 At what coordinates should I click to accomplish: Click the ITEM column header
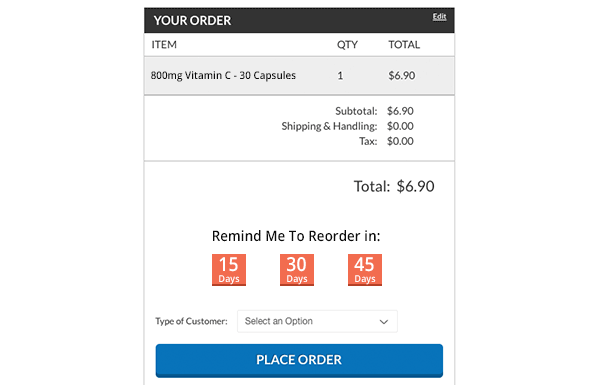pyautogui.click(x=164, y=45)
